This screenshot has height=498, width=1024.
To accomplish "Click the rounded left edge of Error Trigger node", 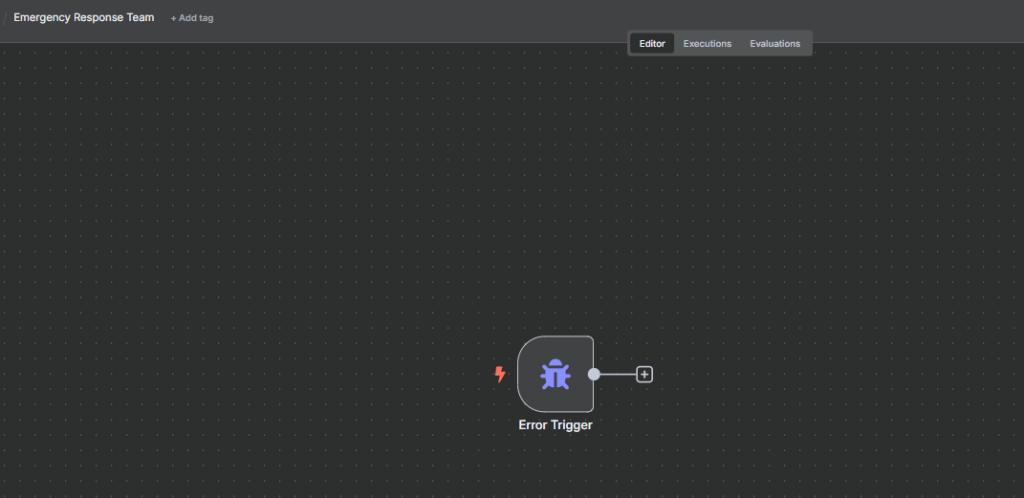I will 521,374.
